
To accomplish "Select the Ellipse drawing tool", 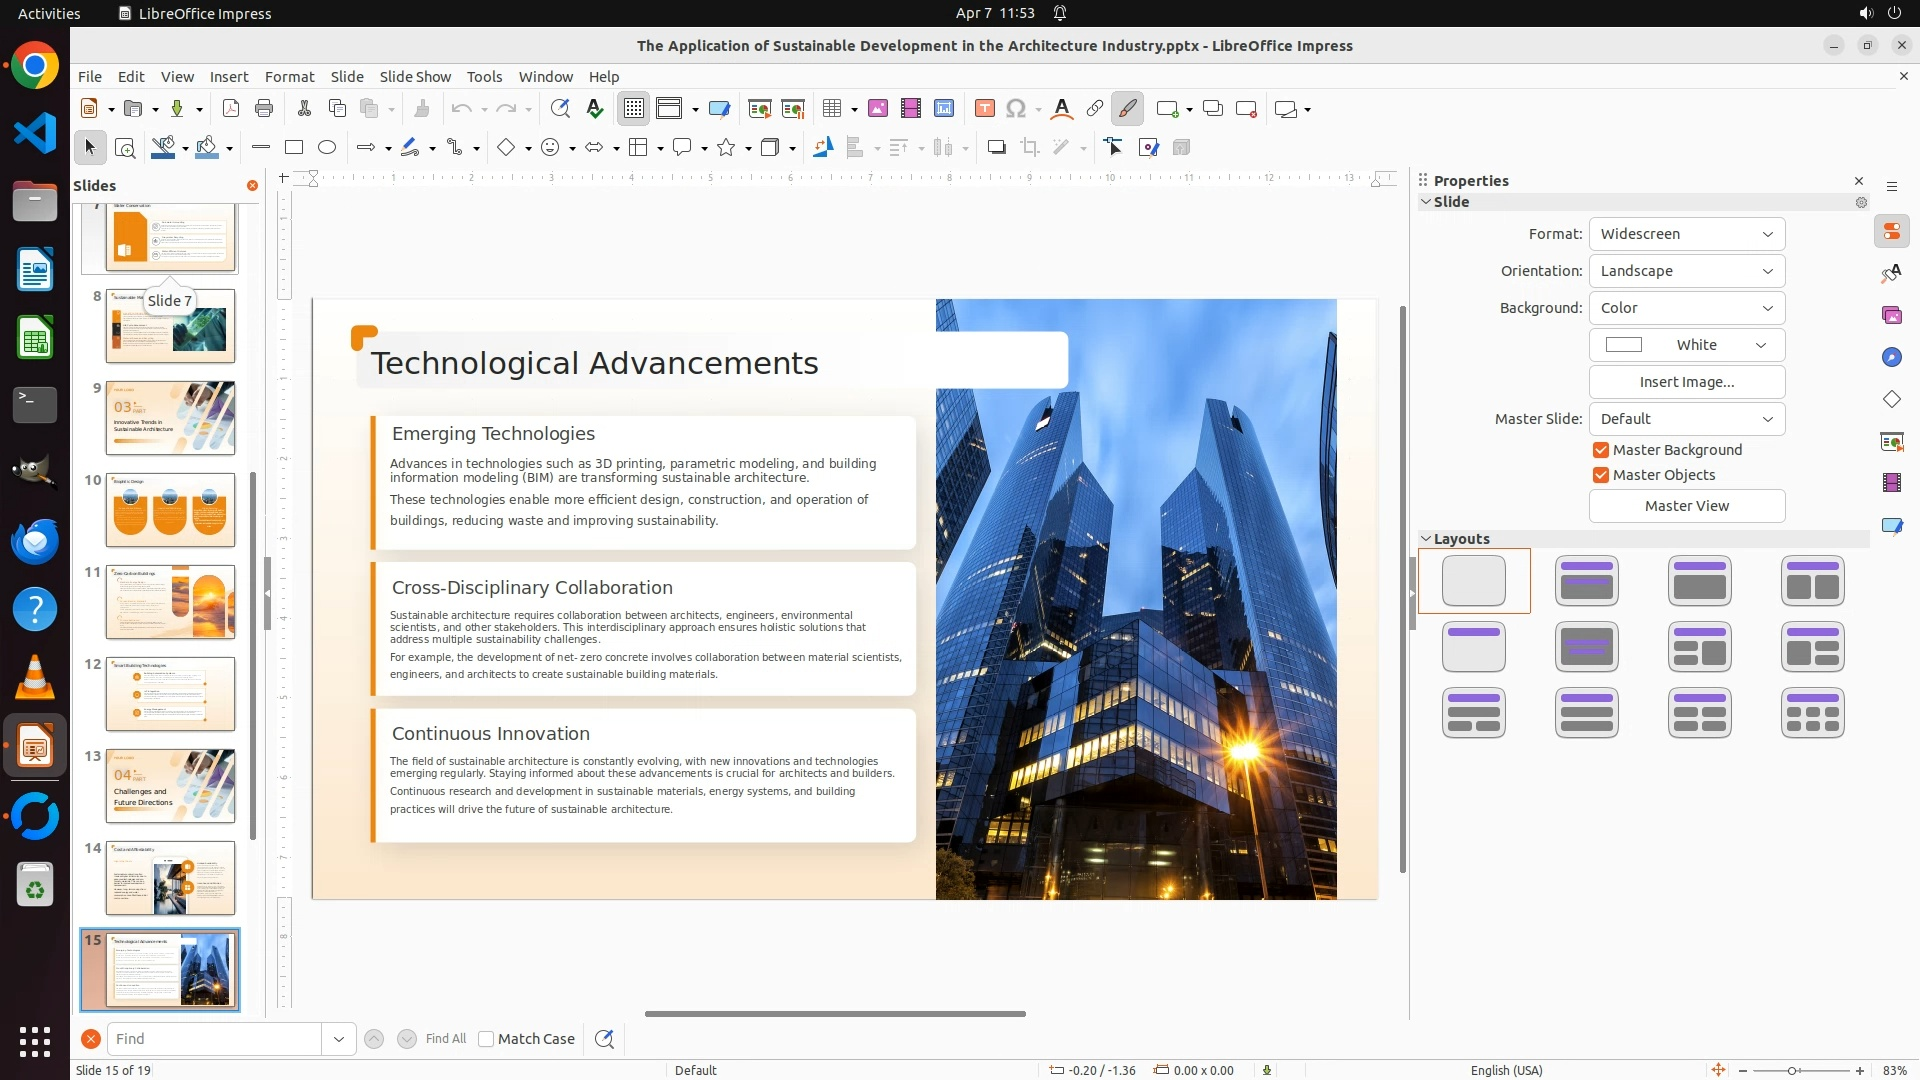I will pos(327,148).
